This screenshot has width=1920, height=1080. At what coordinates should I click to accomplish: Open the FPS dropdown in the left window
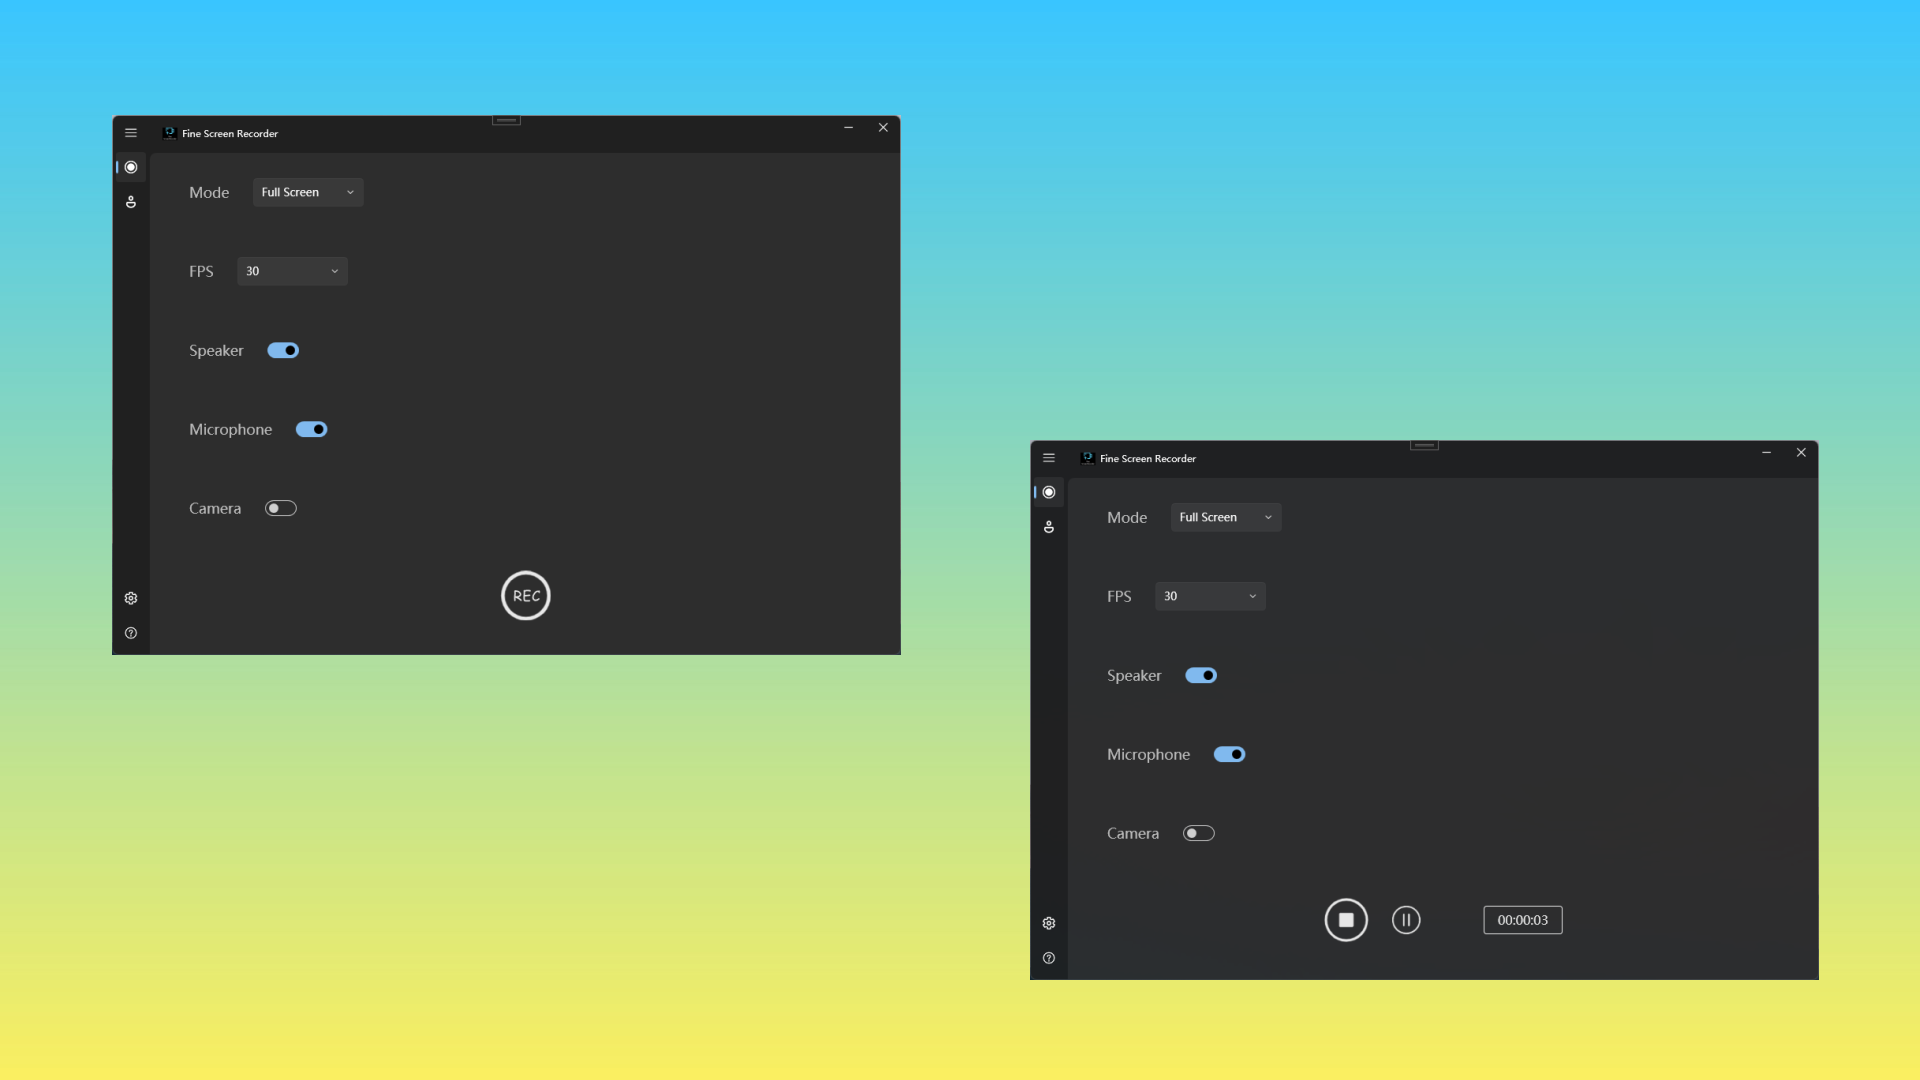[291, 270]
